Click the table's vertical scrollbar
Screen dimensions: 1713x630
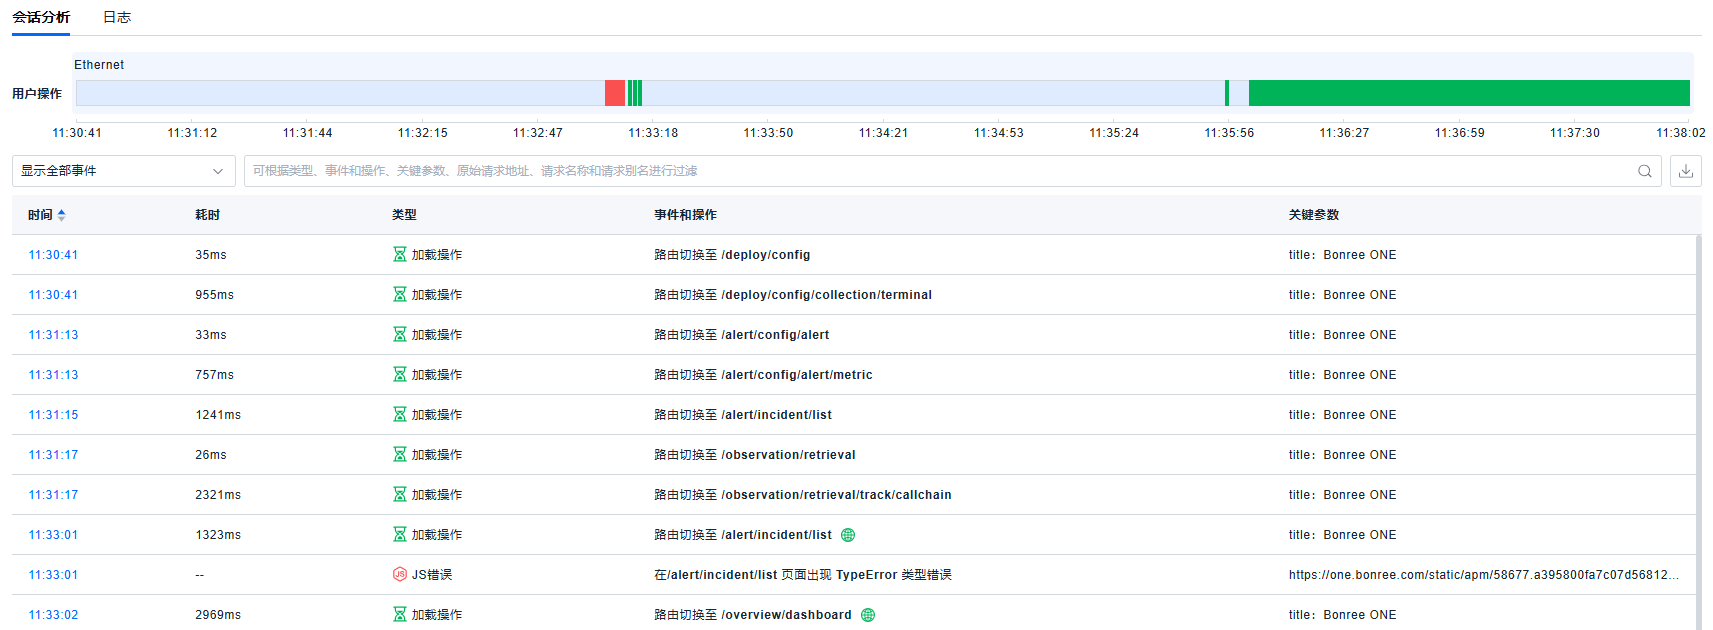pos(1698,430)
